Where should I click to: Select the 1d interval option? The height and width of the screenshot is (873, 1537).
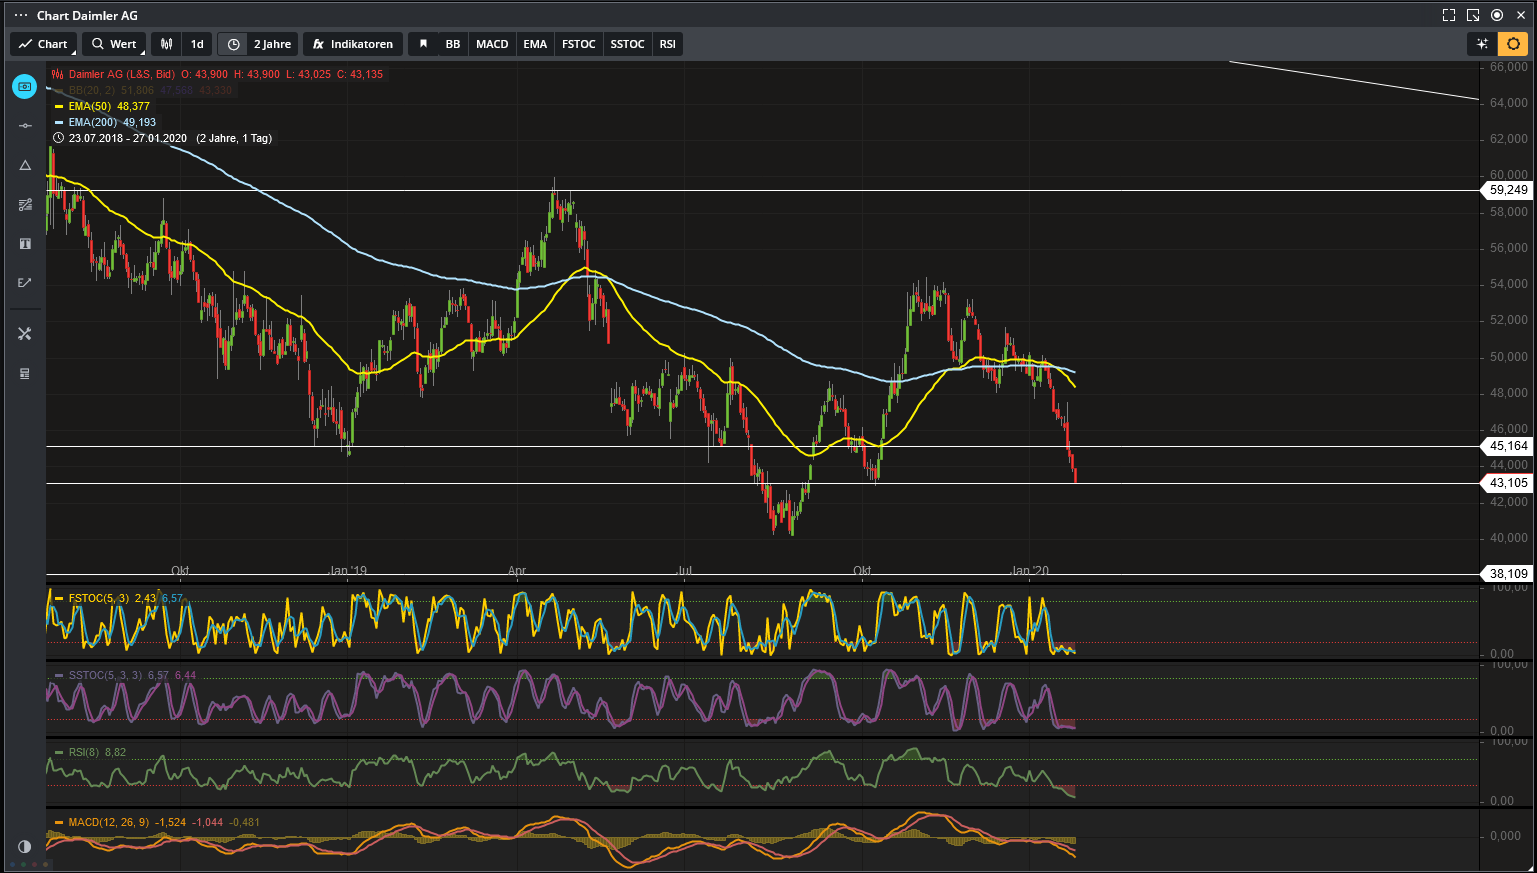tap(197, 44)
